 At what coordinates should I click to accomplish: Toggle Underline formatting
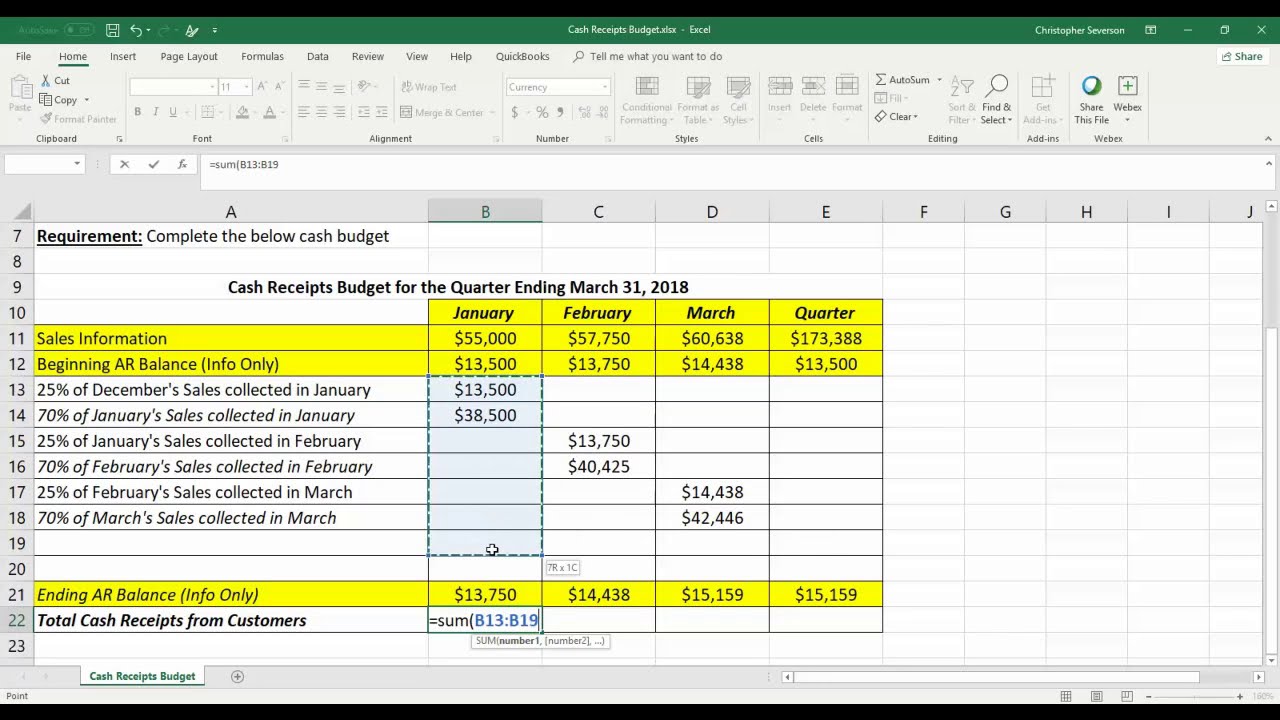point(173,112)
